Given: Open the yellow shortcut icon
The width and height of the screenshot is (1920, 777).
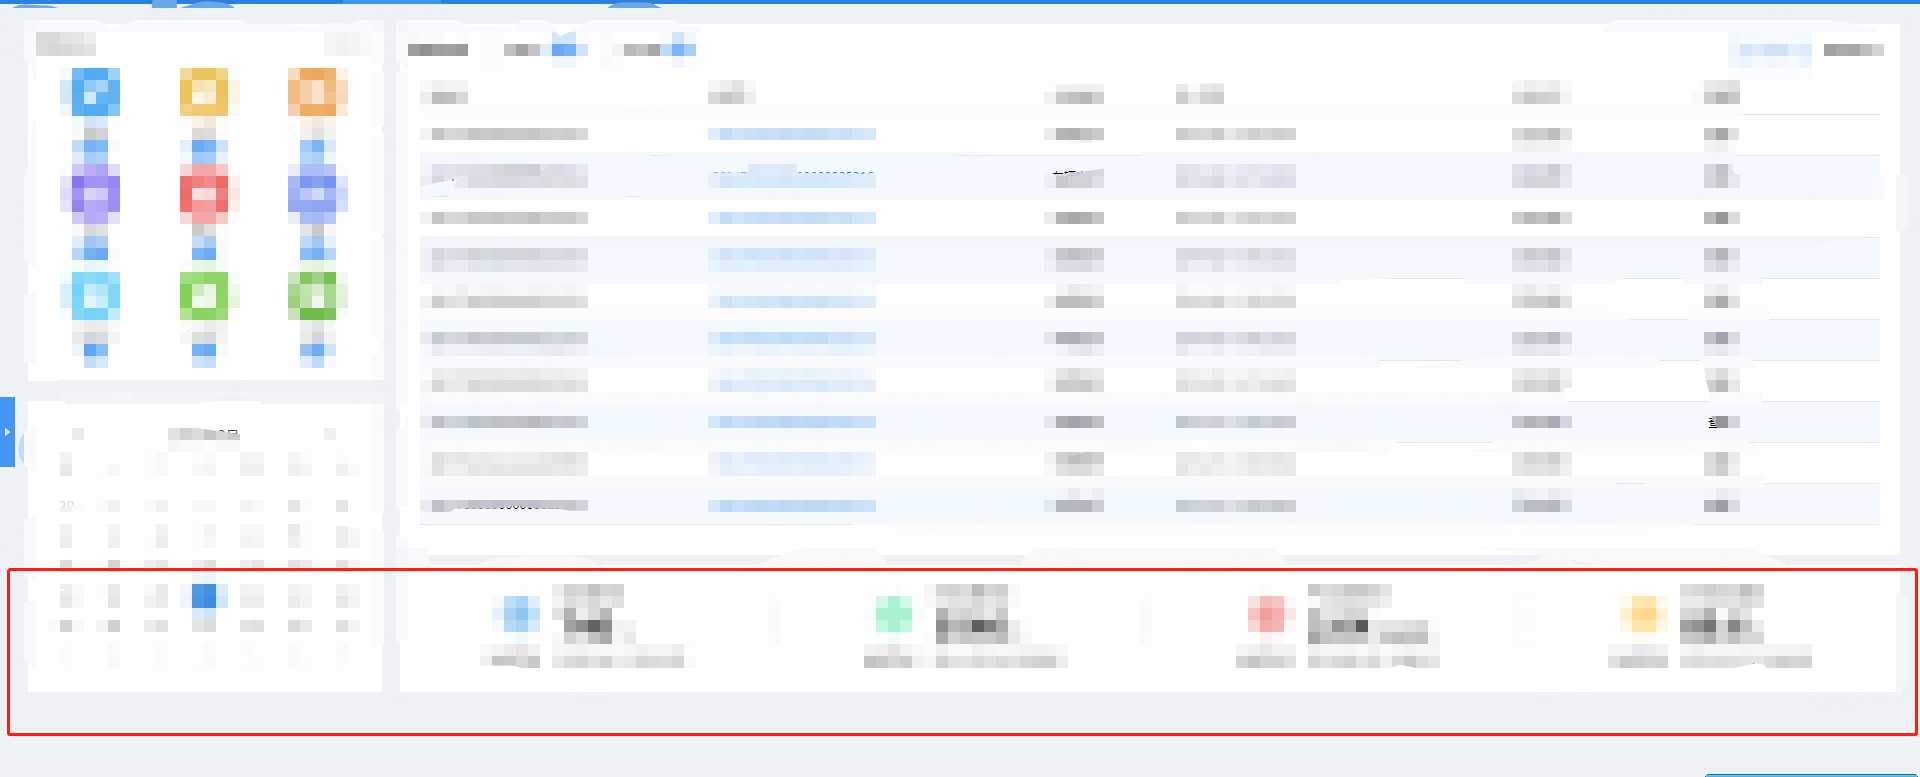Looking at the screenshot, I should click(204, 93).
